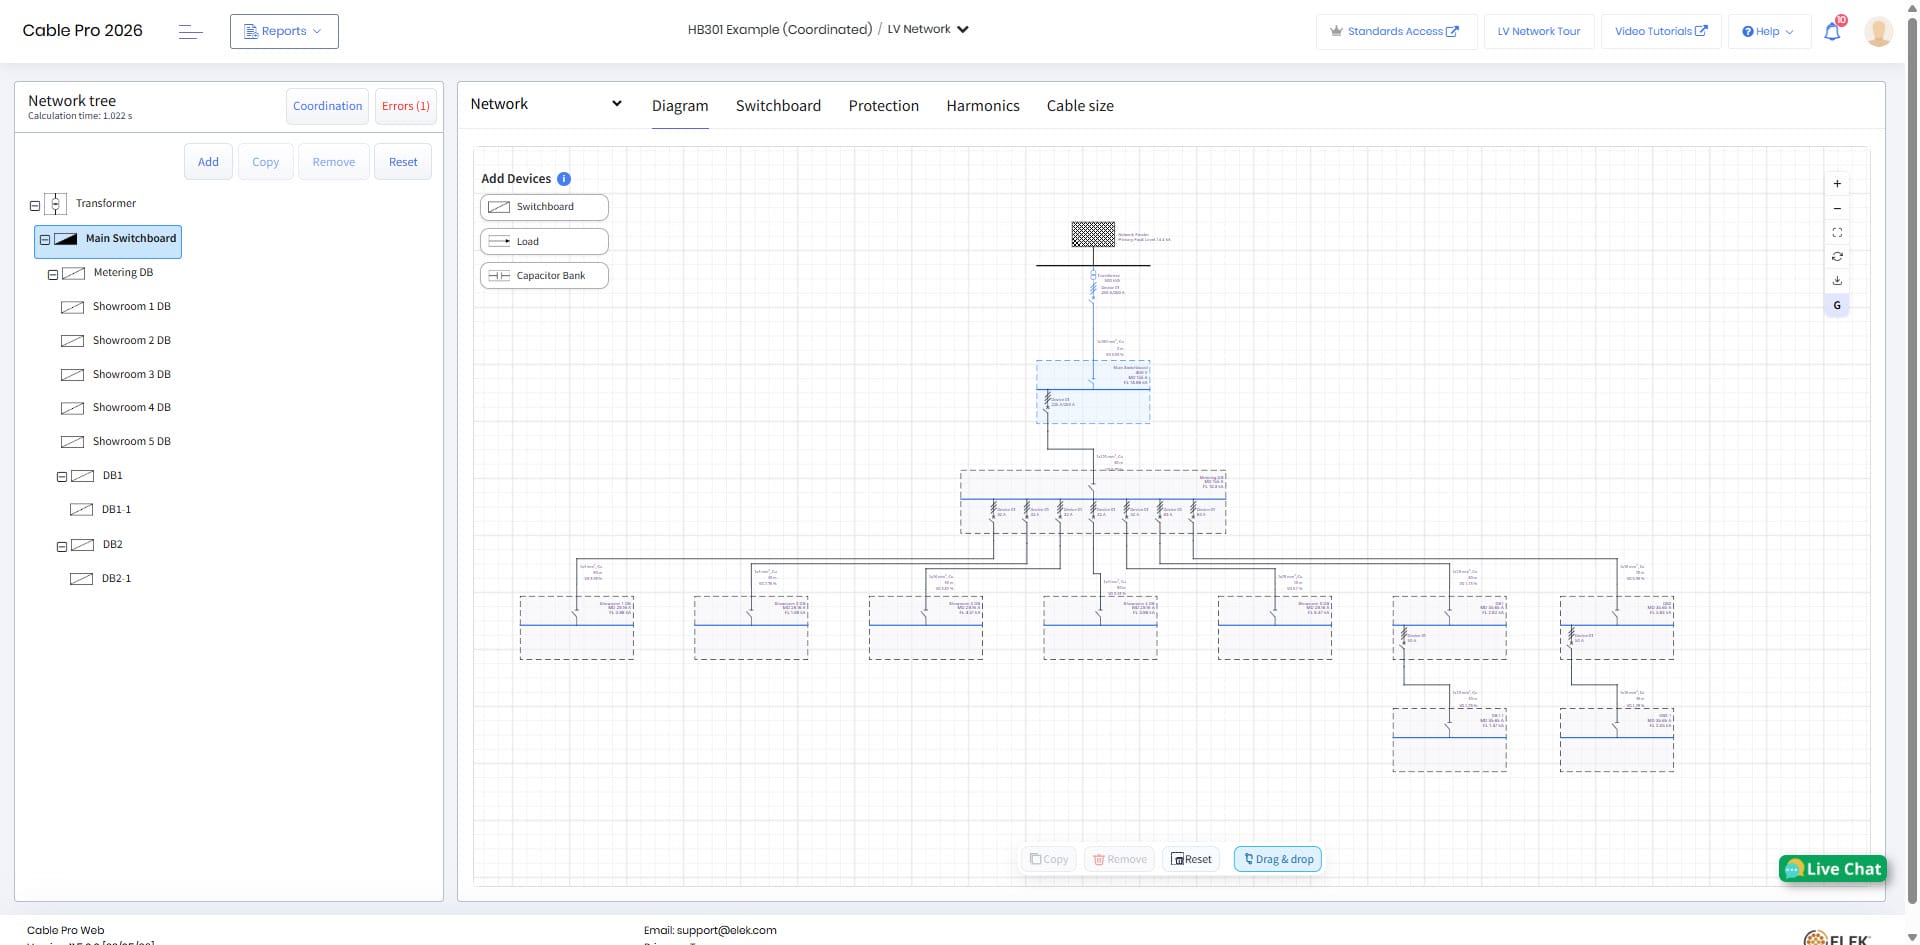The image size is (1920, 945).
Task: Open the notifications bell
Action: (x=1832, y=31)
